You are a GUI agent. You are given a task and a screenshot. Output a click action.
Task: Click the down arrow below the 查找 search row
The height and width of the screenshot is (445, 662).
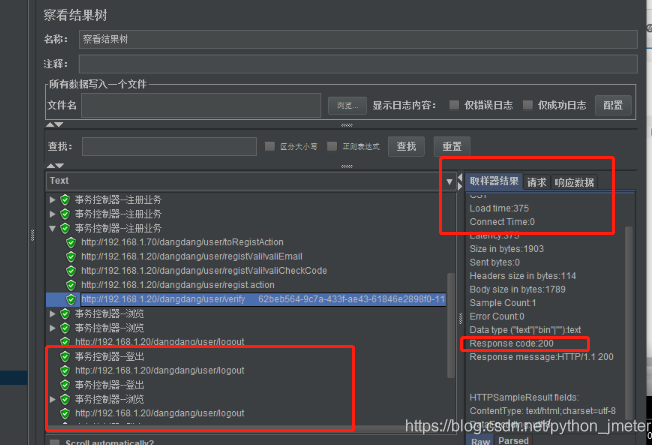click(59, 166)
